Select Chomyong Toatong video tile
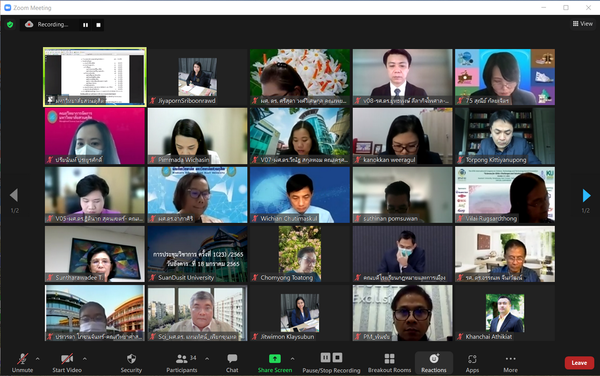The image size is (600, 376). point(300,254)
